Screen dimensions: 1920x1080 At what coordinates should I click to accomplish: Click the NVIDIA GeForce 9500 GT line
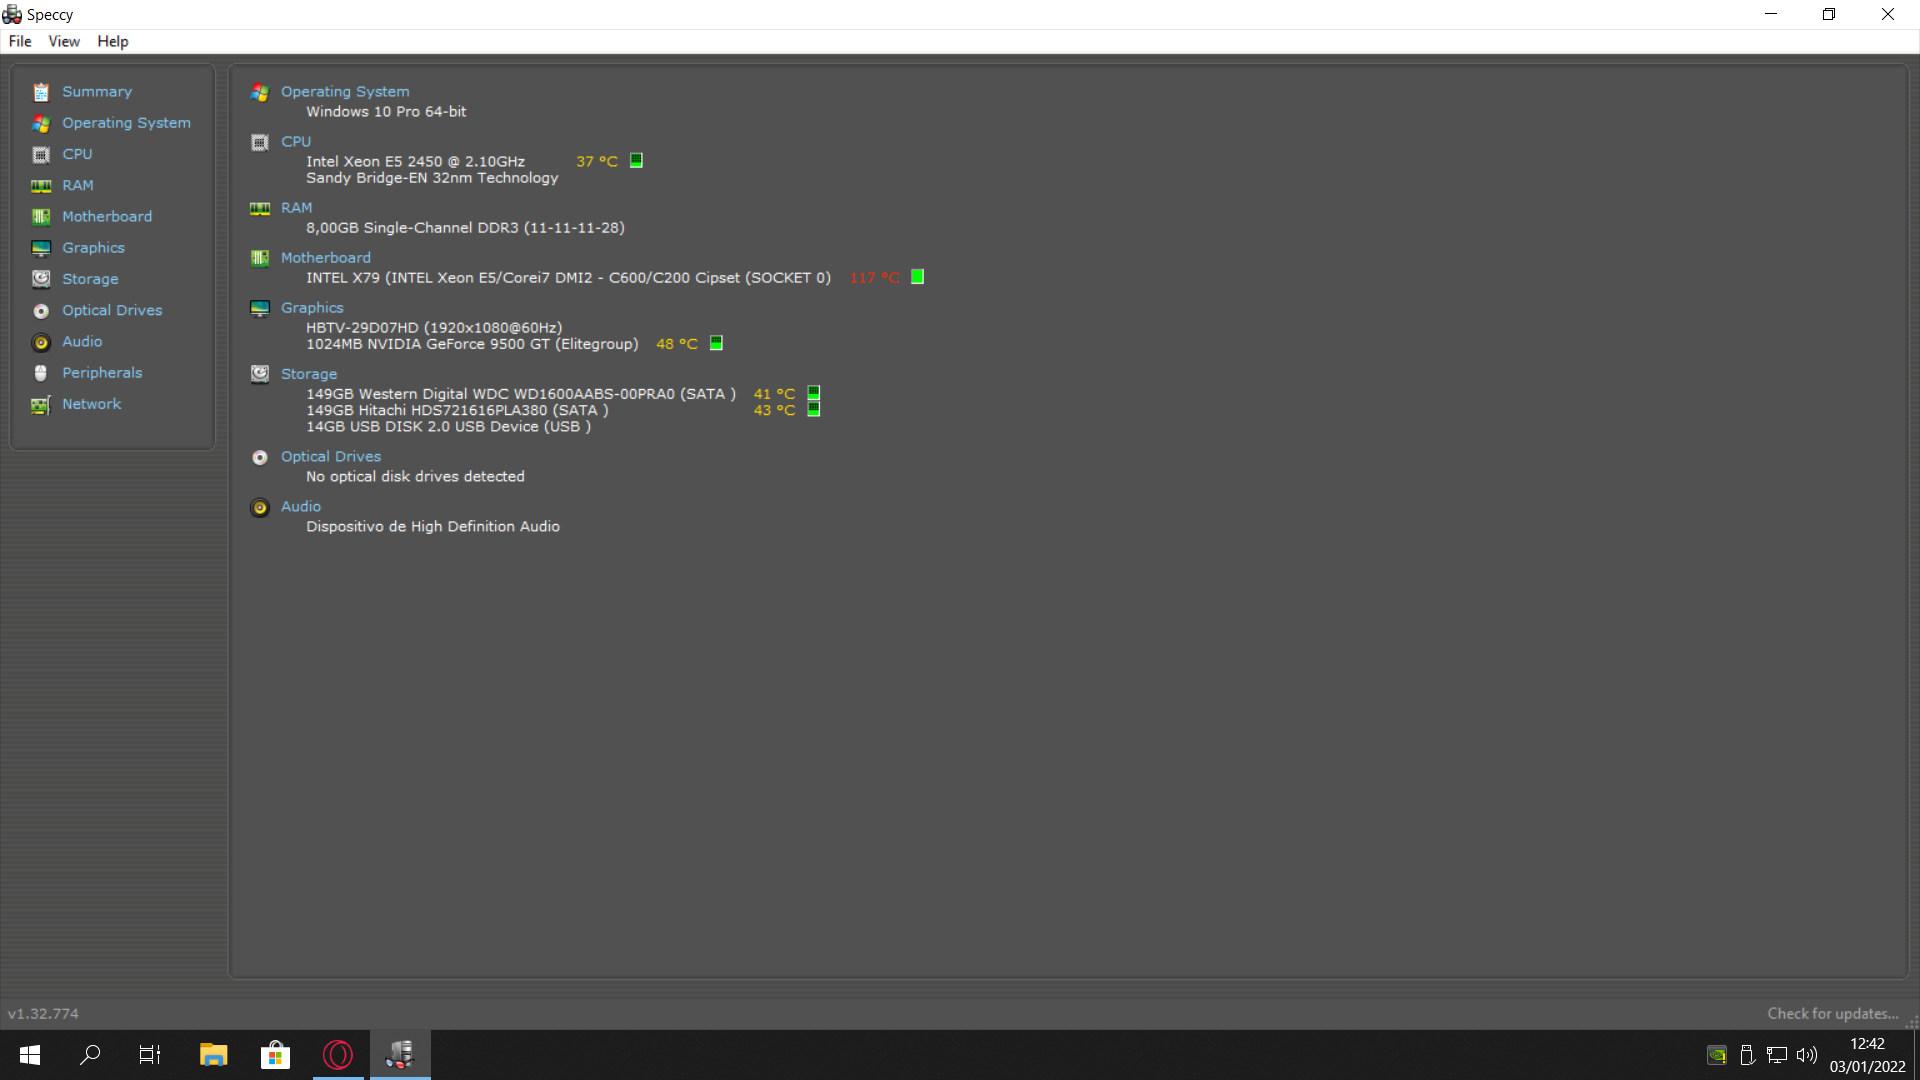[472, 344]
